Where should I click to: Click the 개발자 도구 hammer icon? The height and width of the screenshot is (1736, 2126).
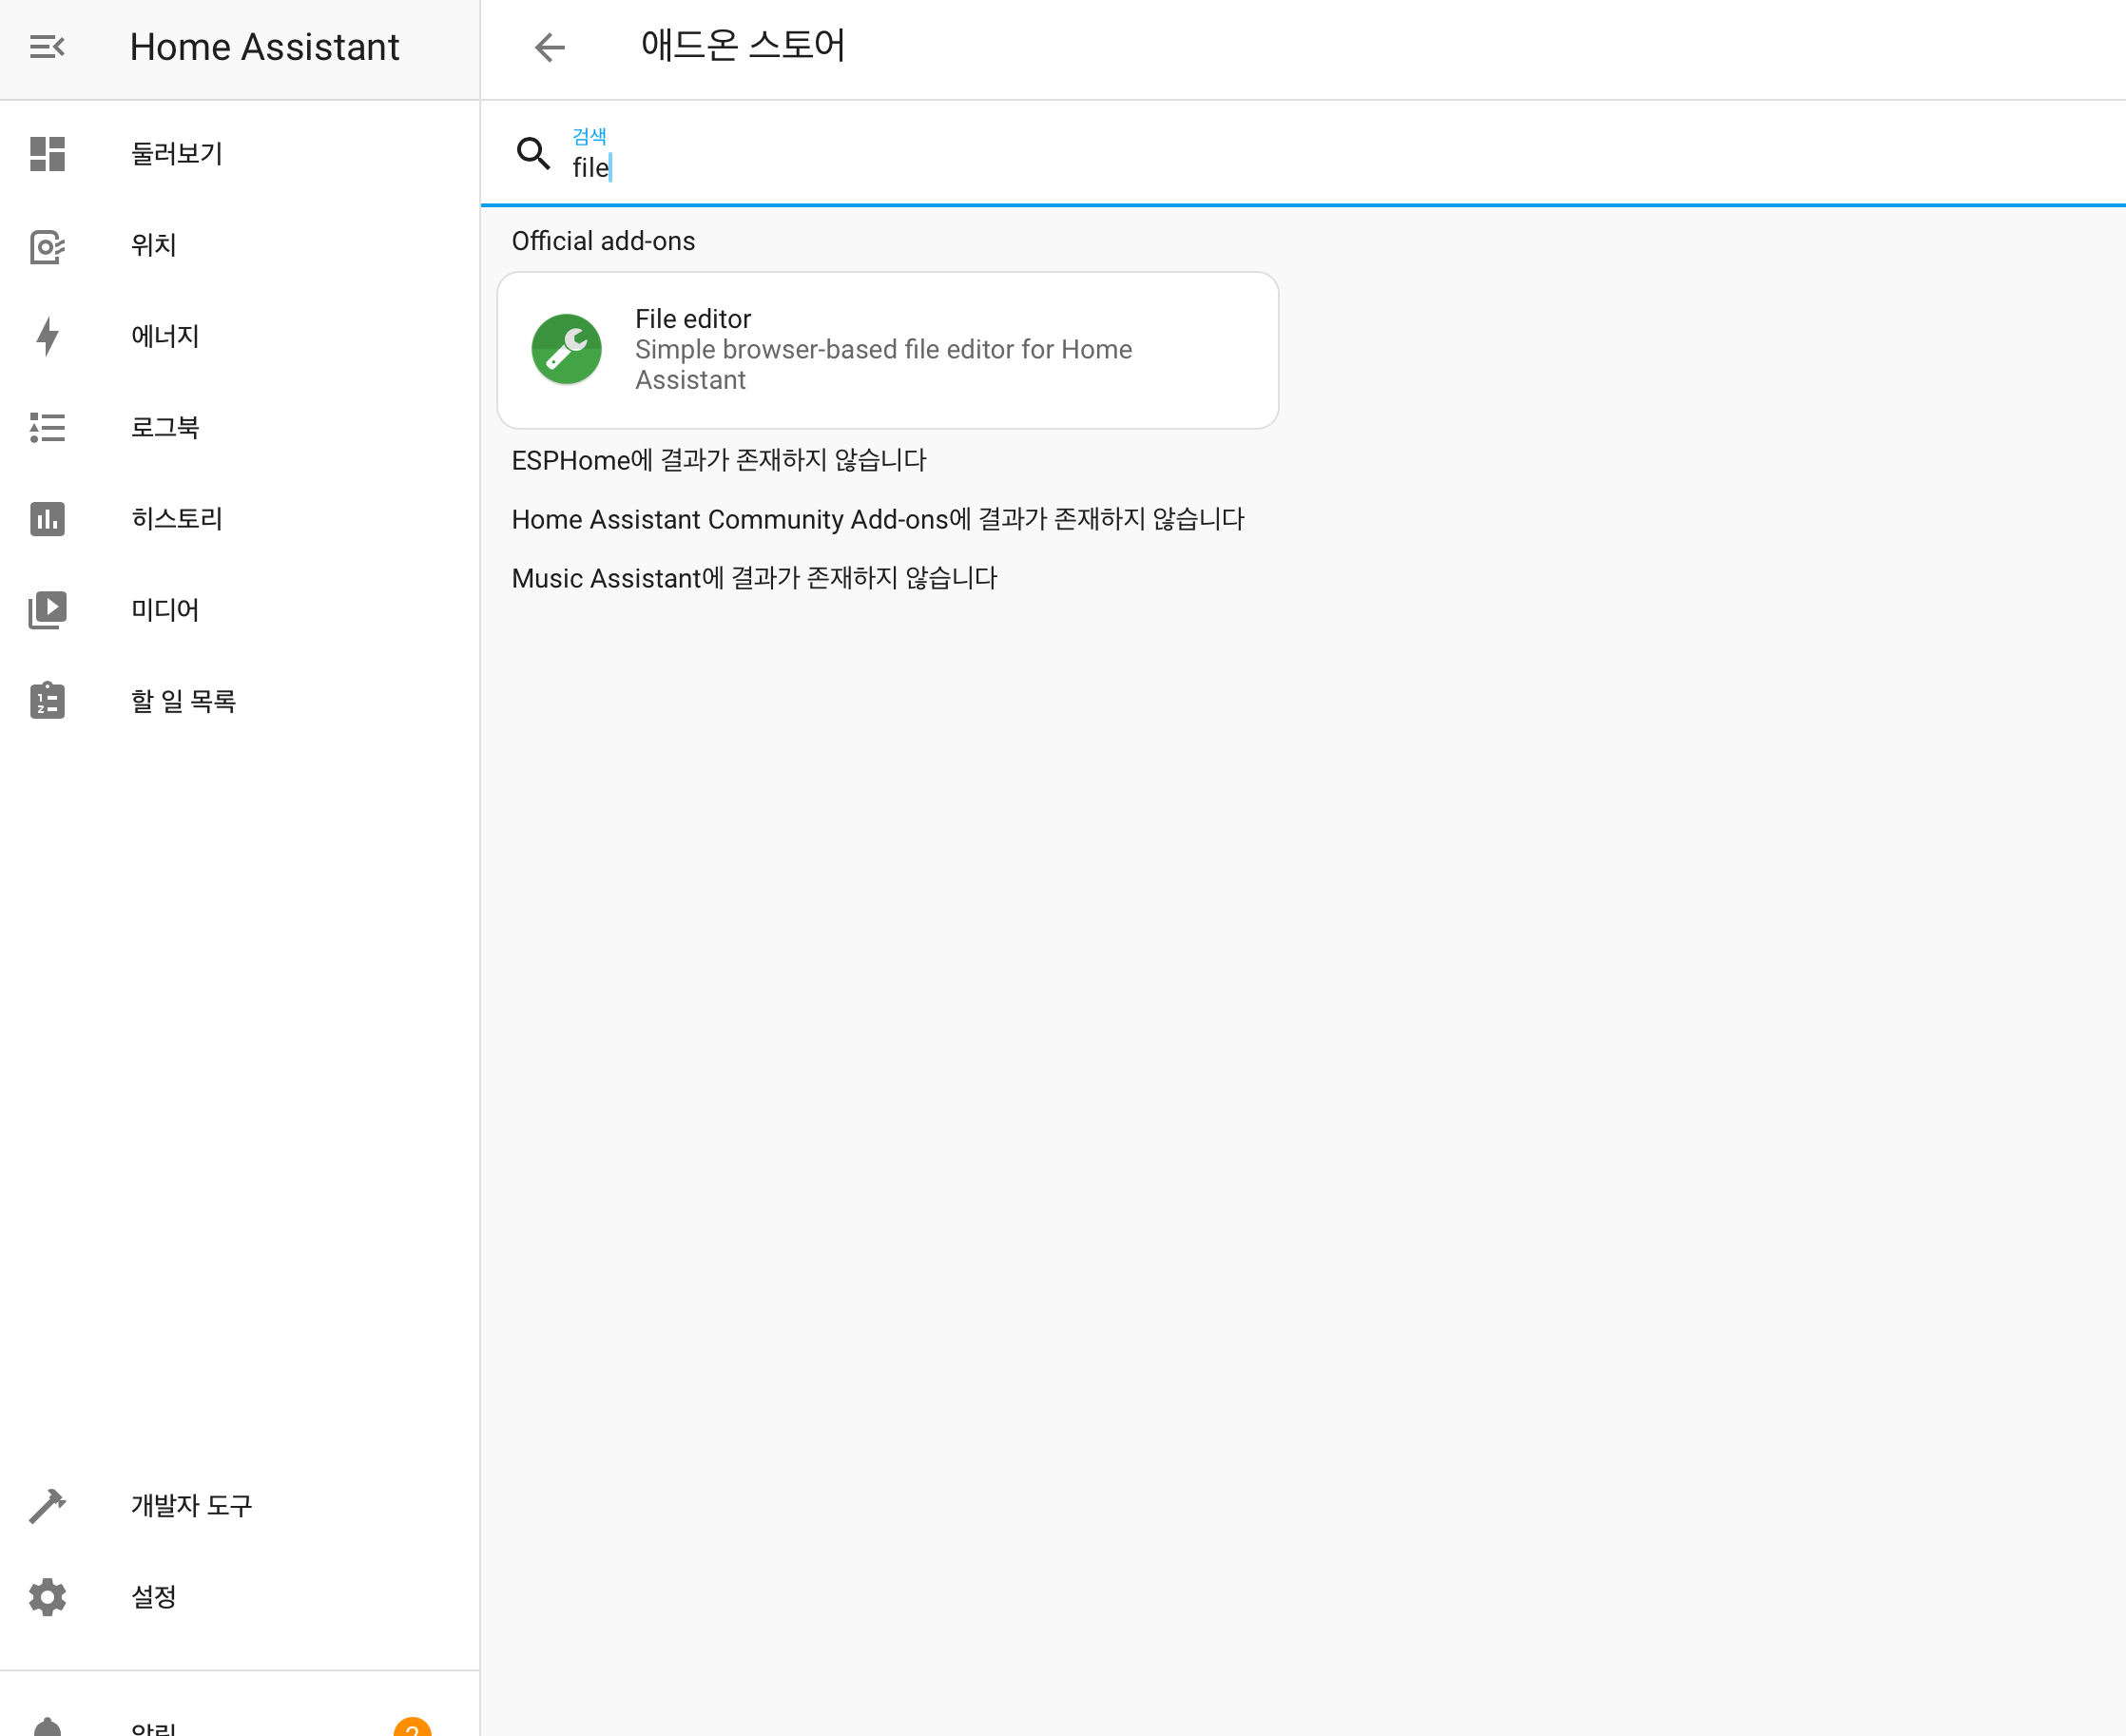pyautogui.click(x=47, y=1505)
